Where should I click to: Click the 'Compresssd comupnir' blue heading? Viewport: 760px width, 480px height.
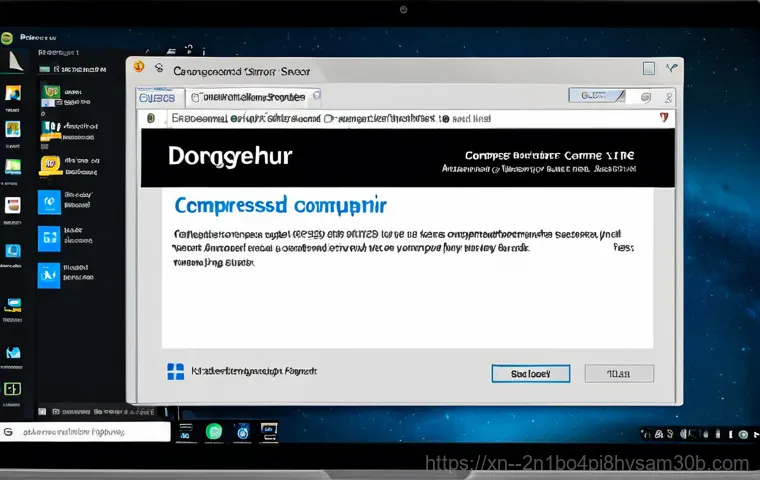280,206
